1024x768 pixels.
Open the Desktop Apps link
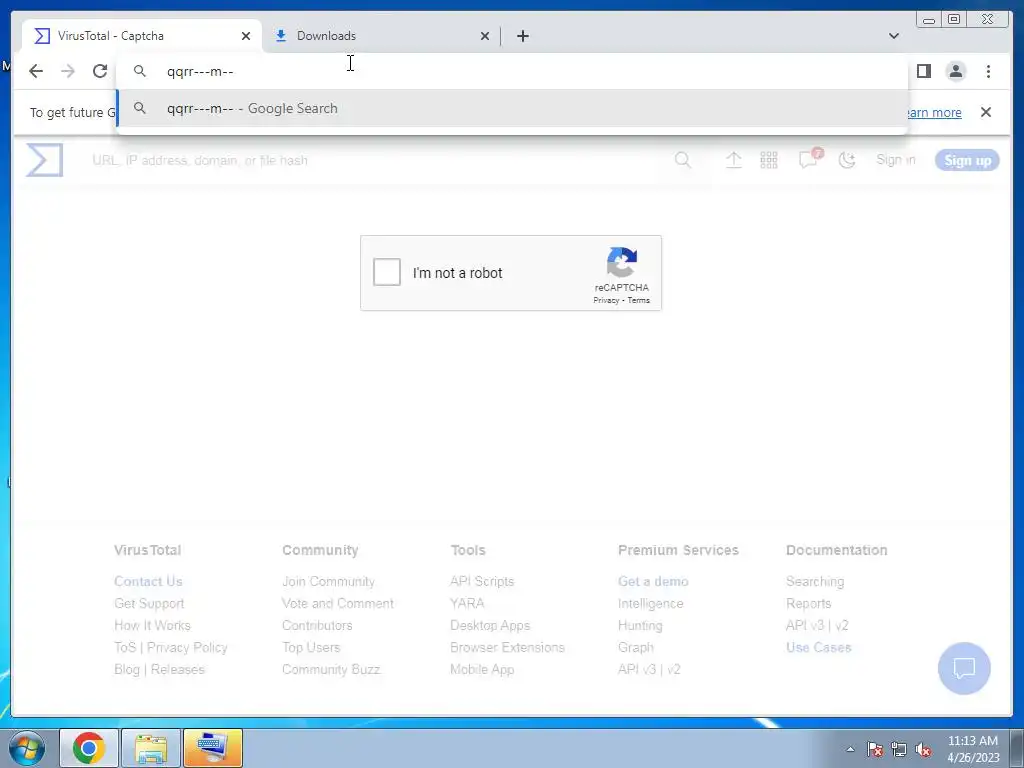(490, 626)
